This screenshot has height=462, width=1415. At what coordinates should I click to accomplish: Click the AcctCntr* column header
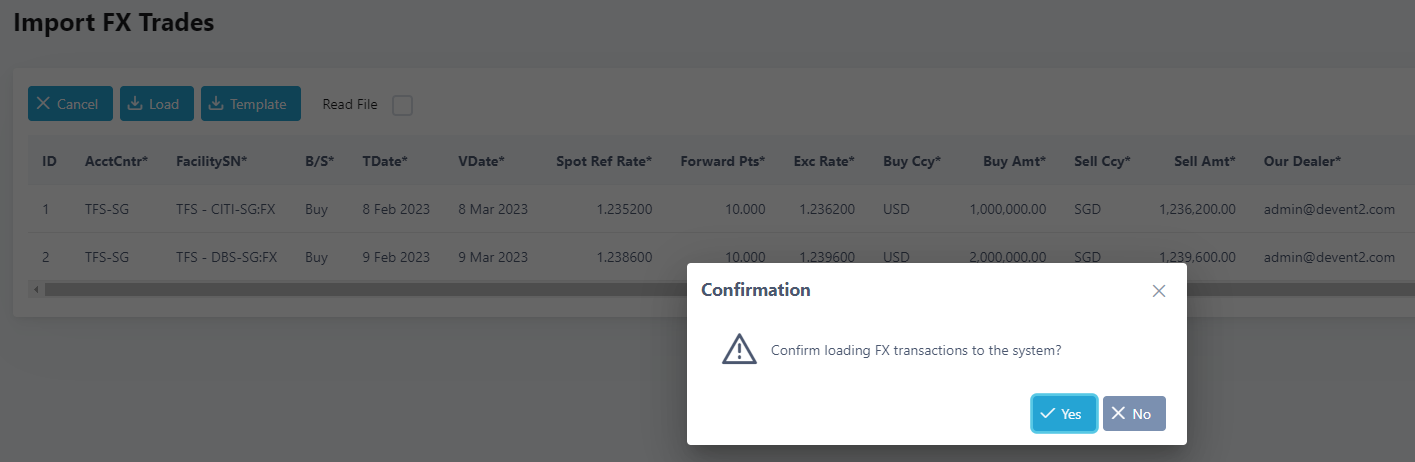pyautogui.click(x=116, y=161)
